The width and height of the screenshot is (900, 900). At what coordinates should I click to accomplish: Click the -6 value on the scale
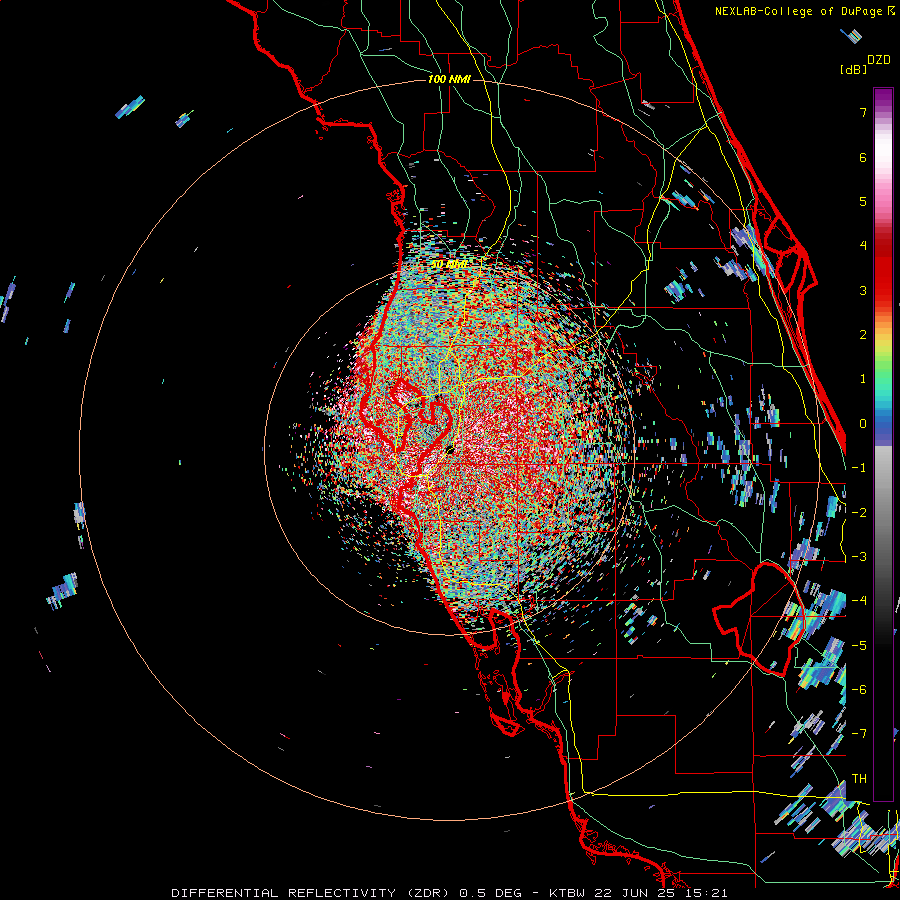coord(859,690)
